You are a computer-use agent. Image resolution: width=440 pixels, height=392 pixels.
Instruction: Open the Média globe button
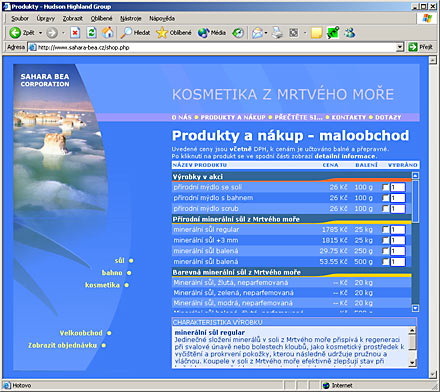click(x=212, y=33)
